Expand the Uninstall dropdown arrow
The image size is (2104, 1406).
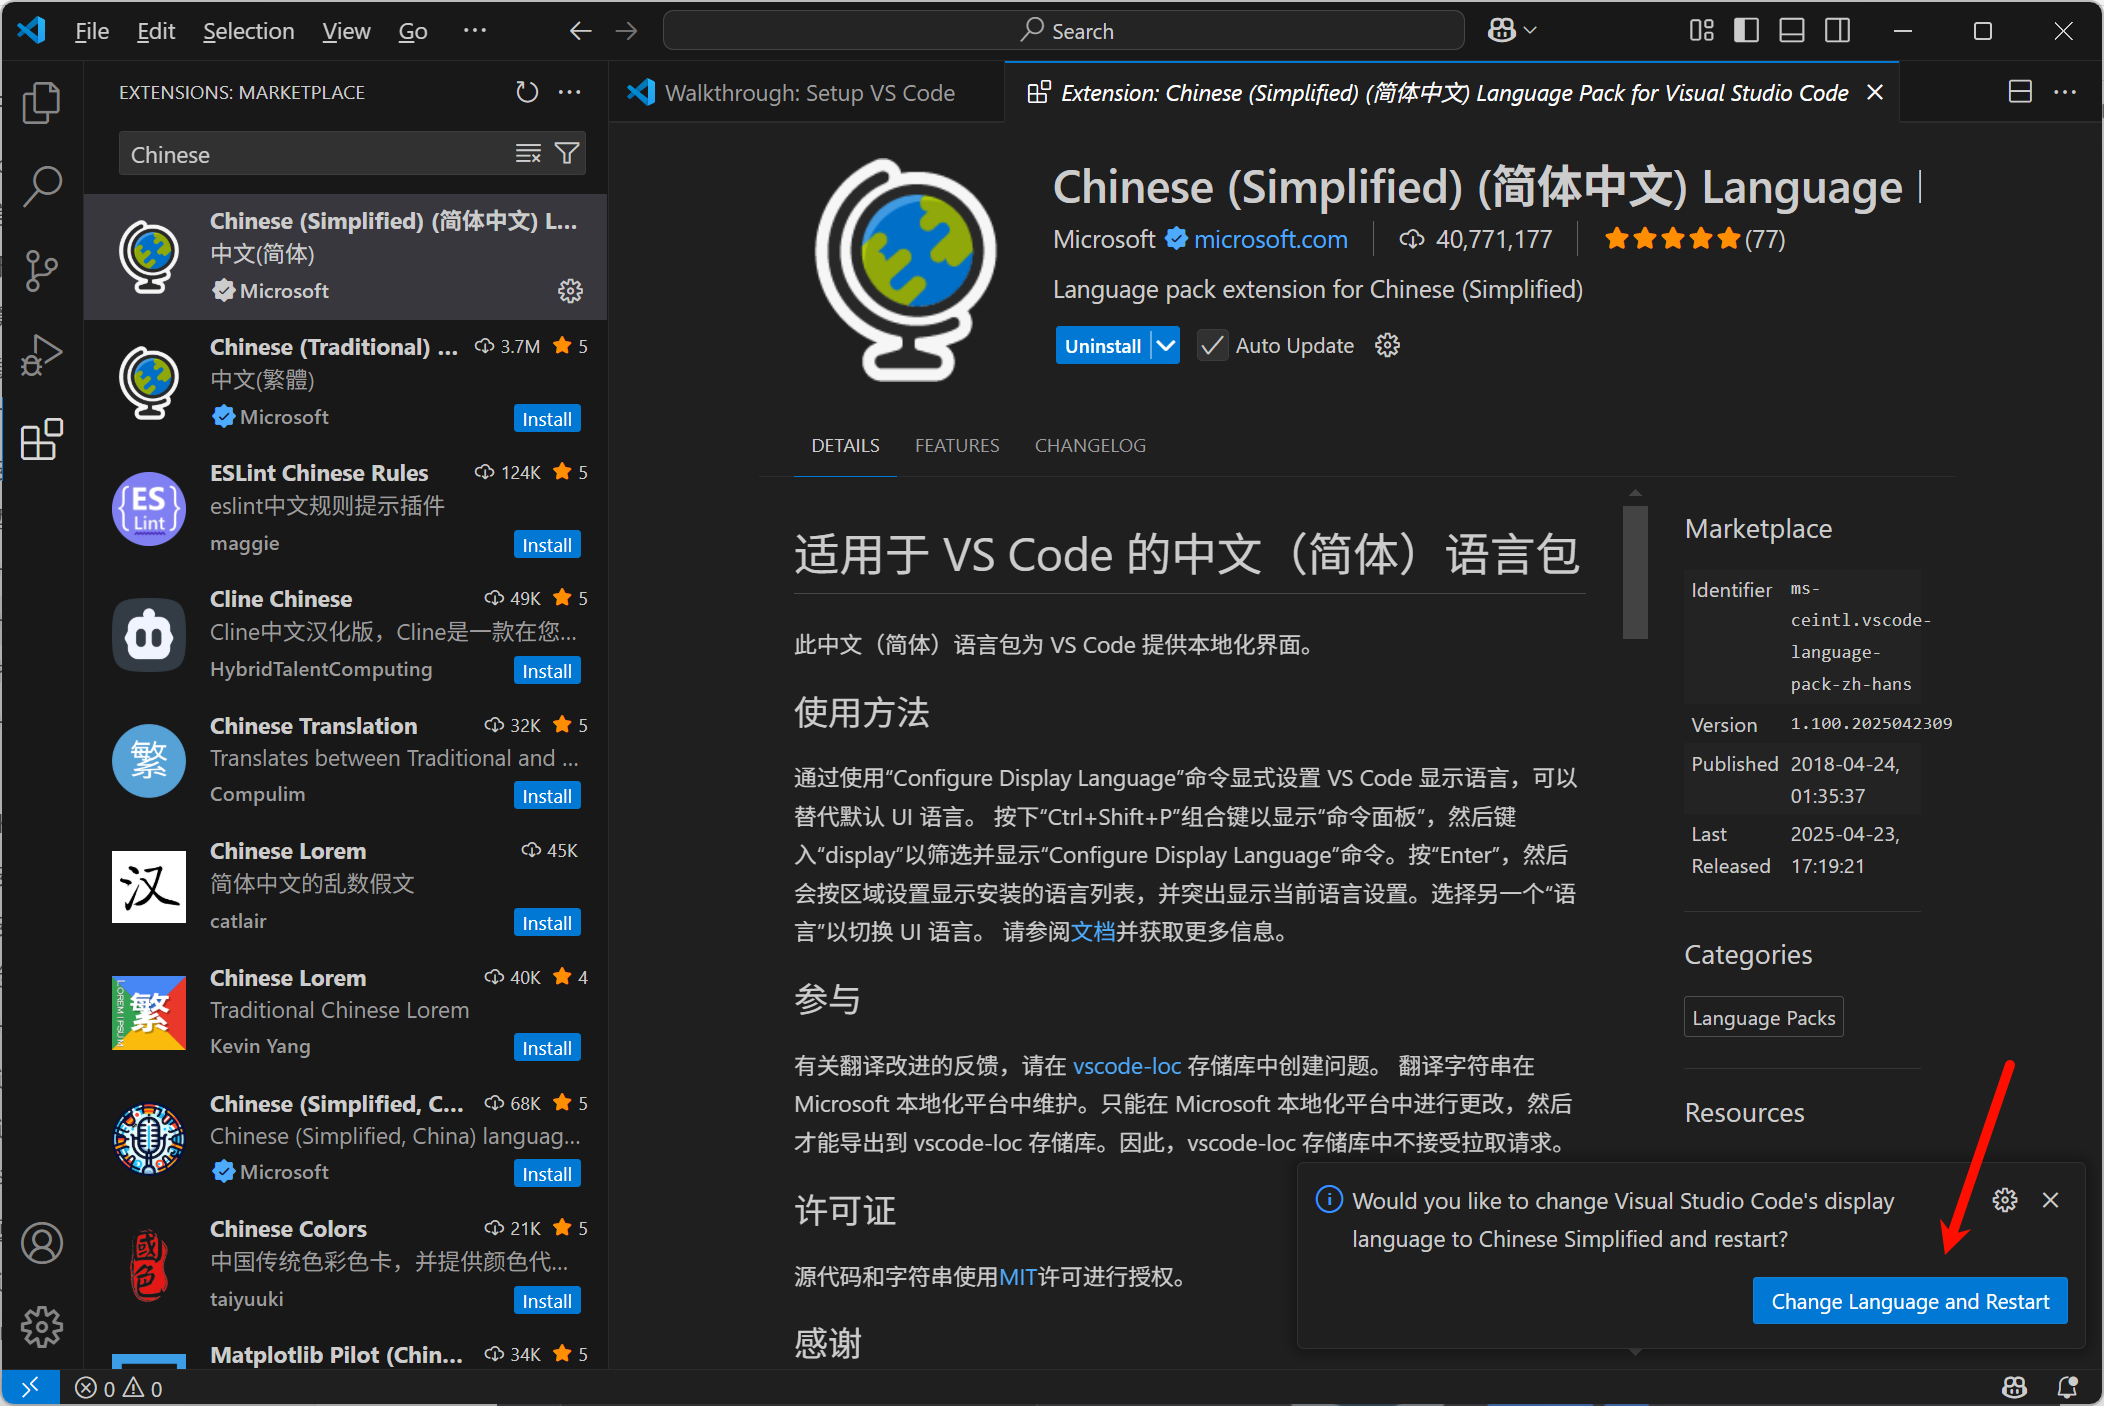coord(1166,346)
